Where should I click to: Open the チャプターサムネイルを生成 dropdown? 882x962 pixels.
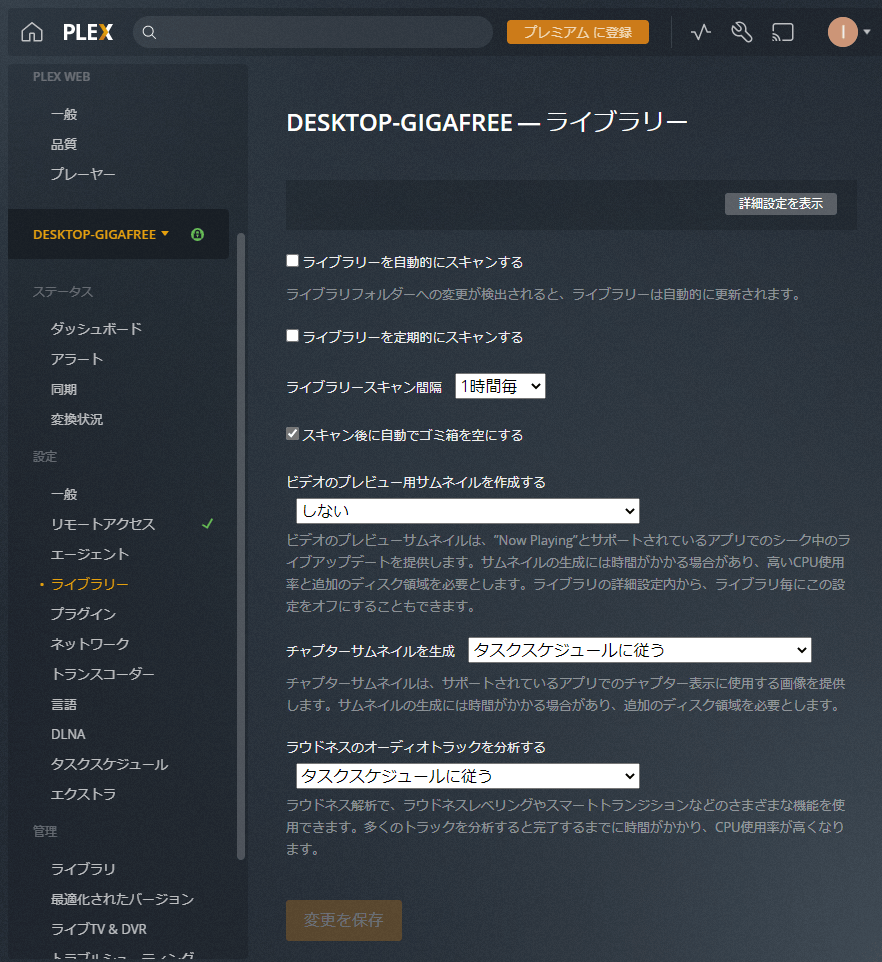click(x=640, y=650)
